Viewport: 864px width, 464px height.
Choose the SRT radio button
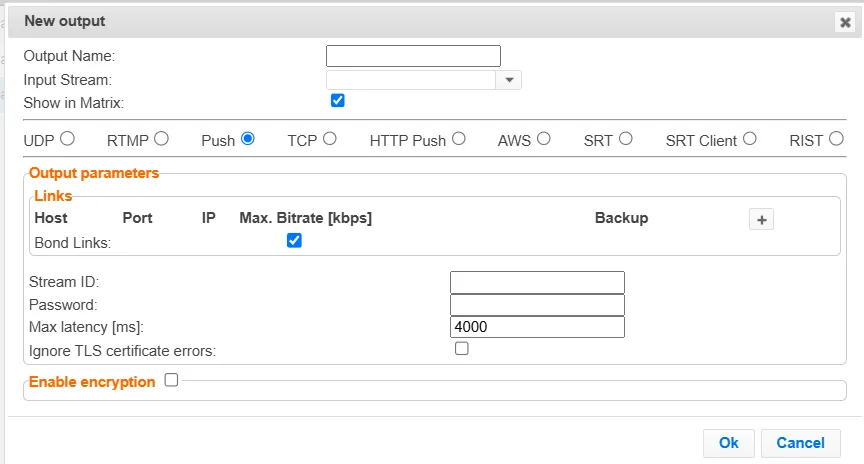(x=625, y=139)
